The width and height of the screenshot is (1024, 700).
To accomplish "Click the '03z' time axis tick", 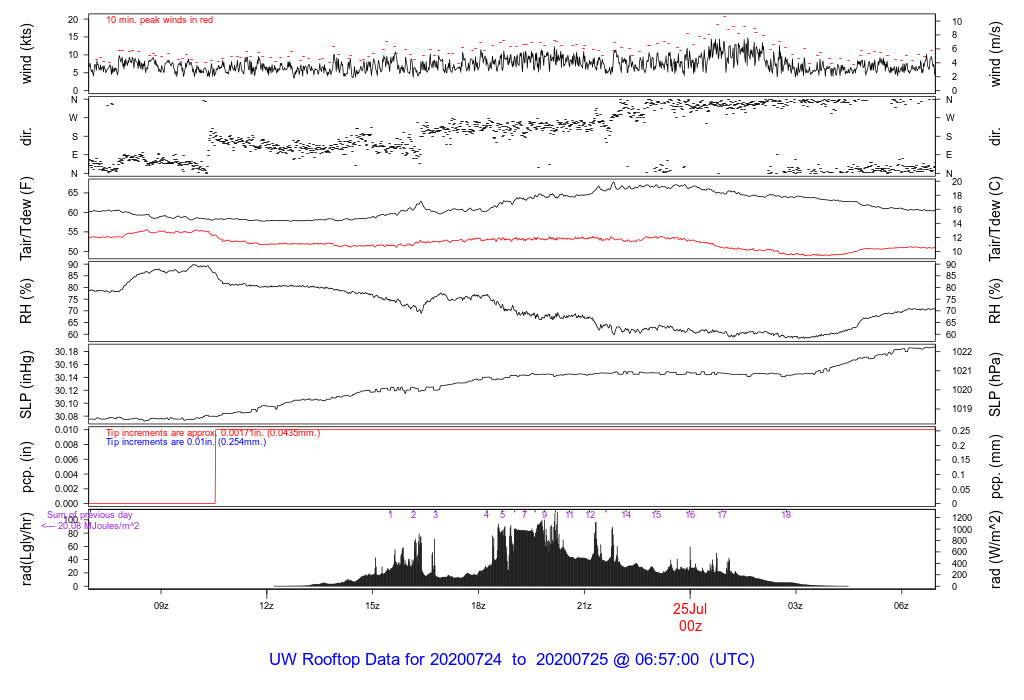I will (795, 606).
